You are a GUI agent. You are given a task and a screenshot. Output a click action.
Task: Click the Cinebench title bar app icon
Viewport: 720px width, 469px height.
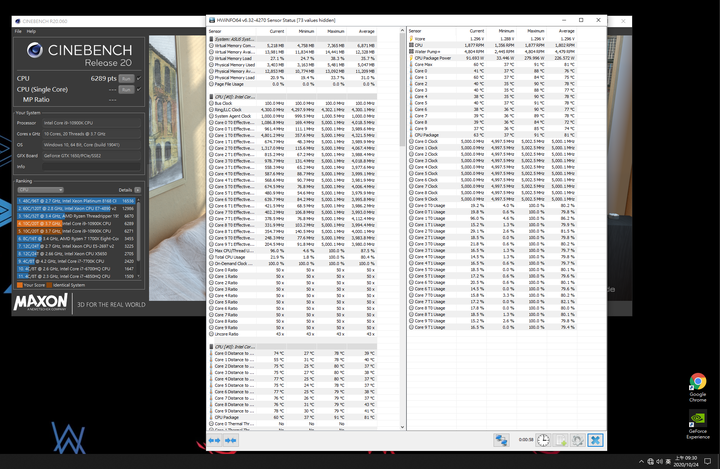tap(17, 21)
